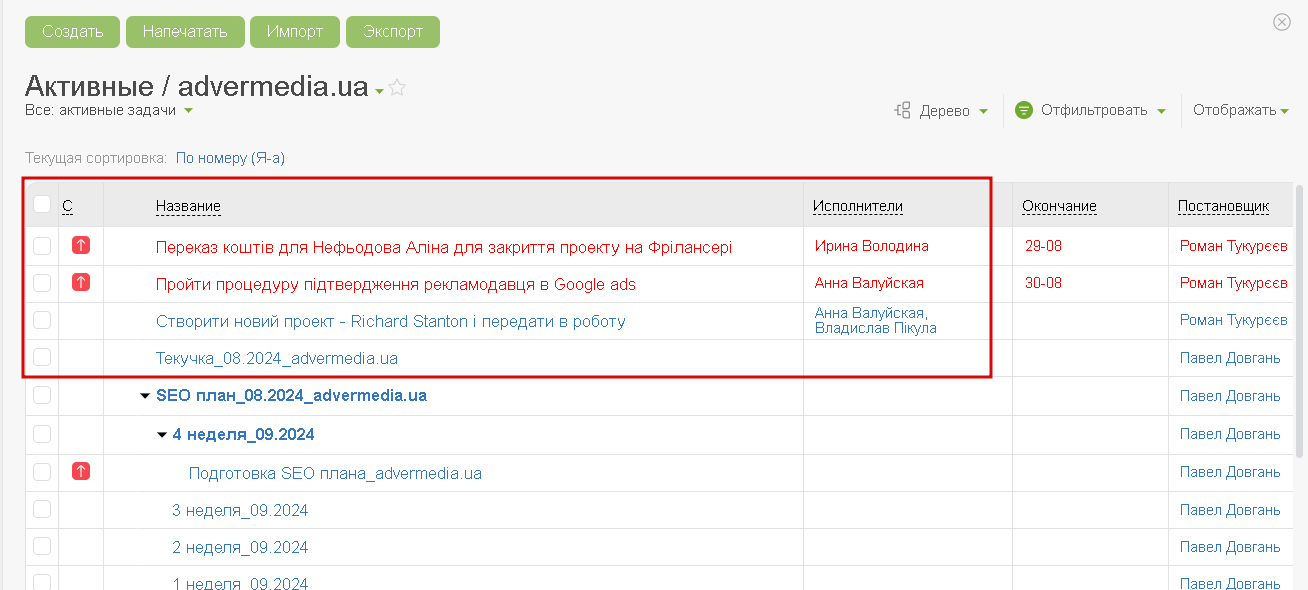Close the panel with the round X icon
This screenshot has height=590, width=1308.
1282,22
